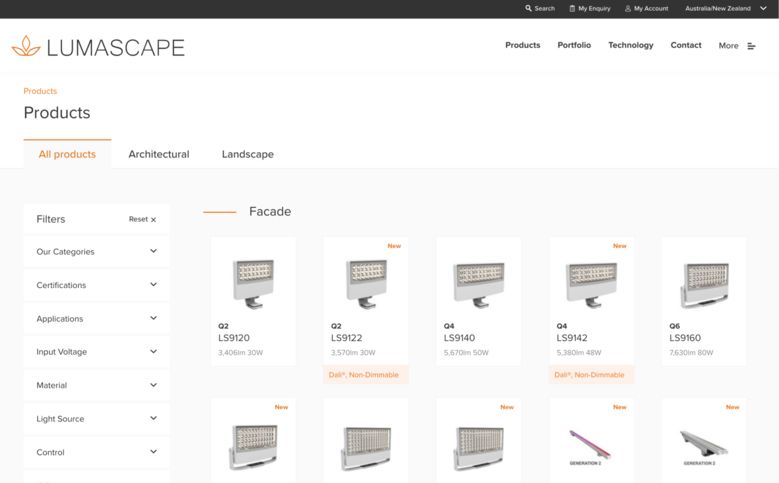Click the Reset filters X icon
This screenshot has height=483, width=779.
[x=154, y=220]
